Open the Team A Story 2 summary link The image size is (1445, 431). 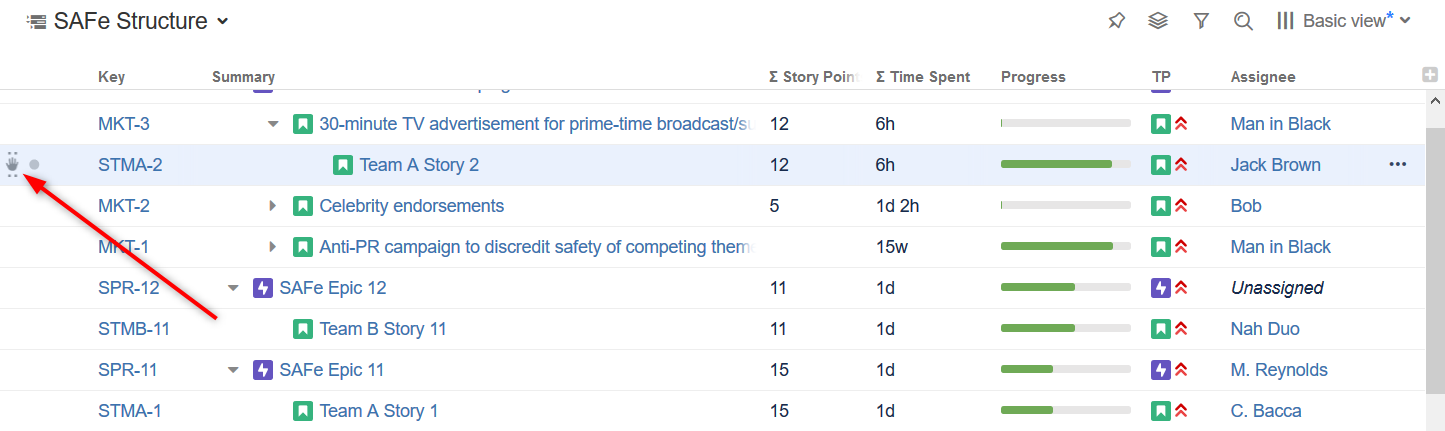(x=419, y=165)
